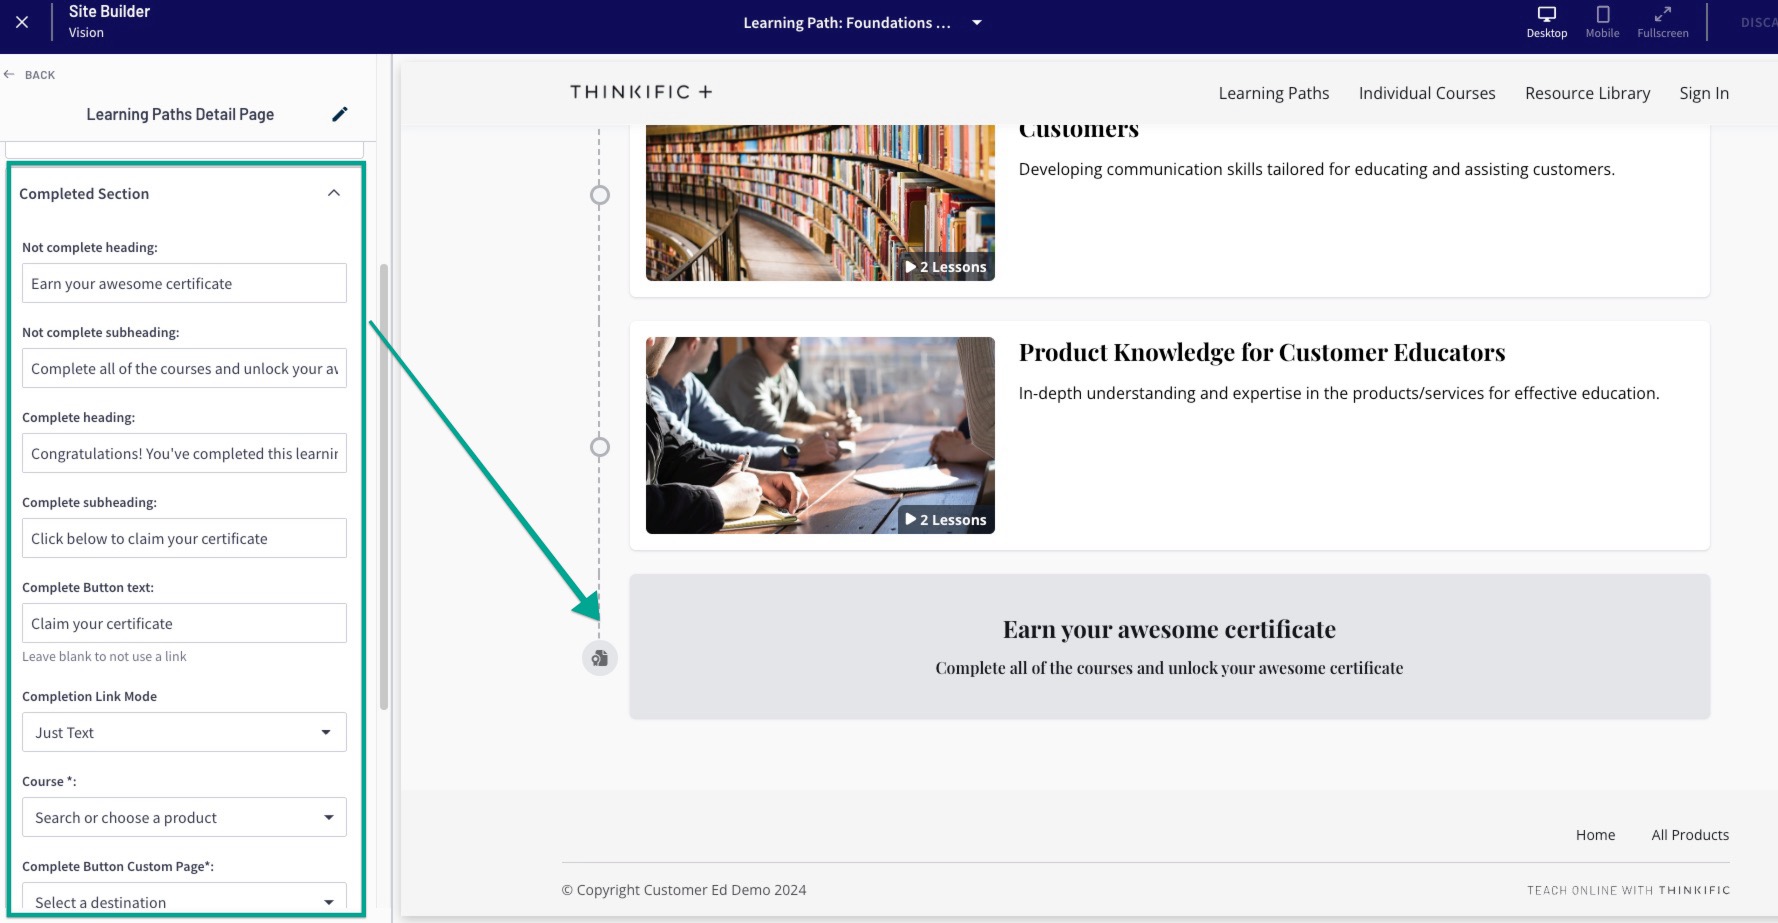This screenshot has width=1778, height=923.
Task: Click the certificate icon at the timeline end
Action: click(600, 658)
